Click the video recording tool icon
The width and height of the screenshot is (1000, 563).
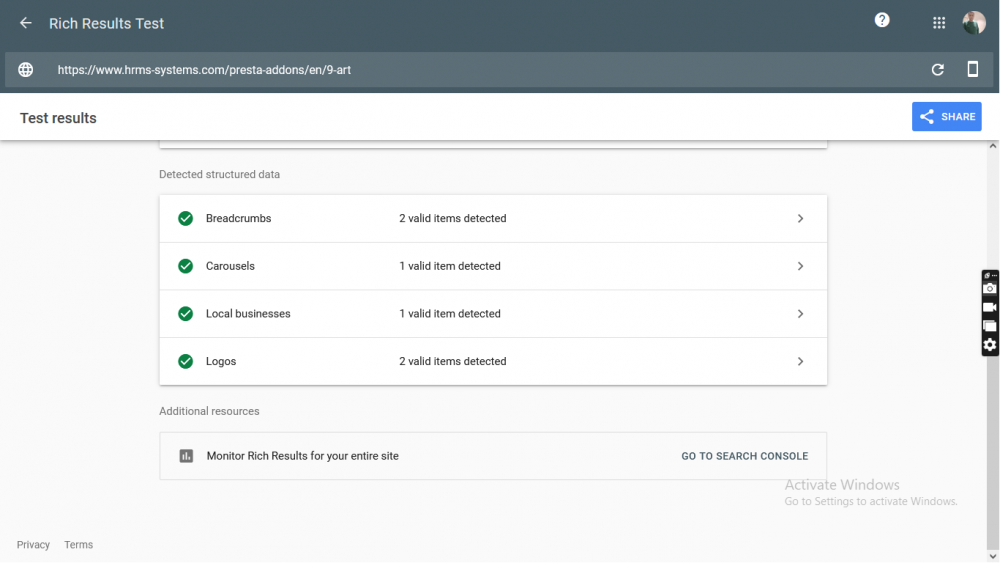tap(989, 308)
